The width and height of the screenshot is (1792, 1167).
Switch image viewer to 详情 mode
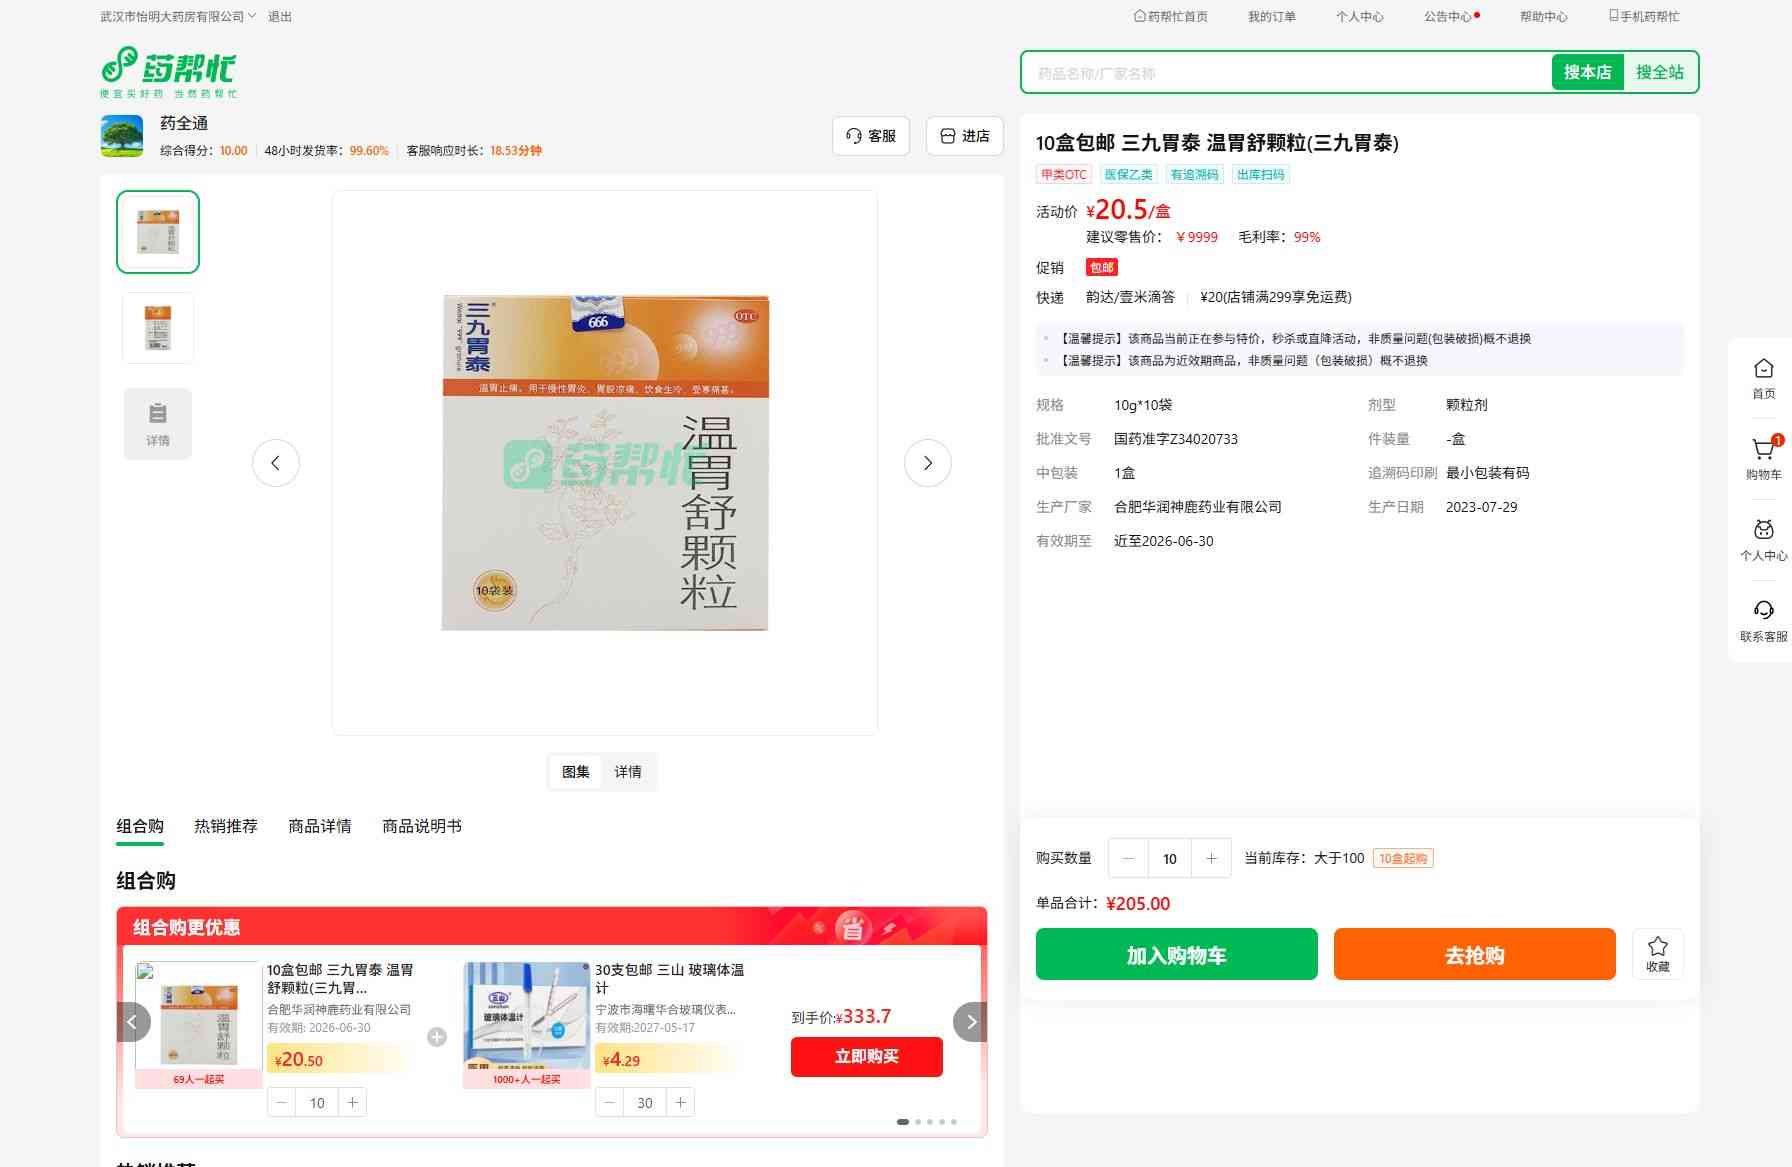tap(628, 772)
